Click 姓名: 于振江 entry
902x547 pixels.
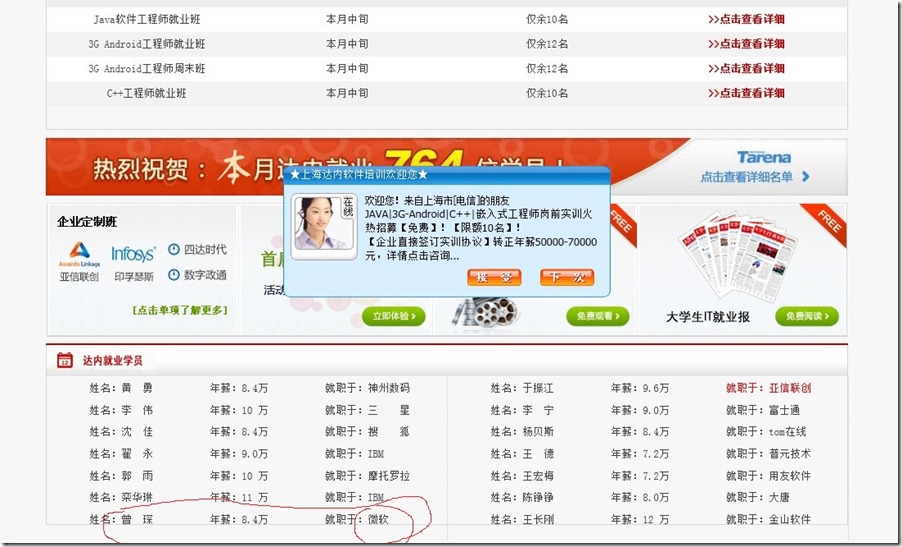(522, 388)
